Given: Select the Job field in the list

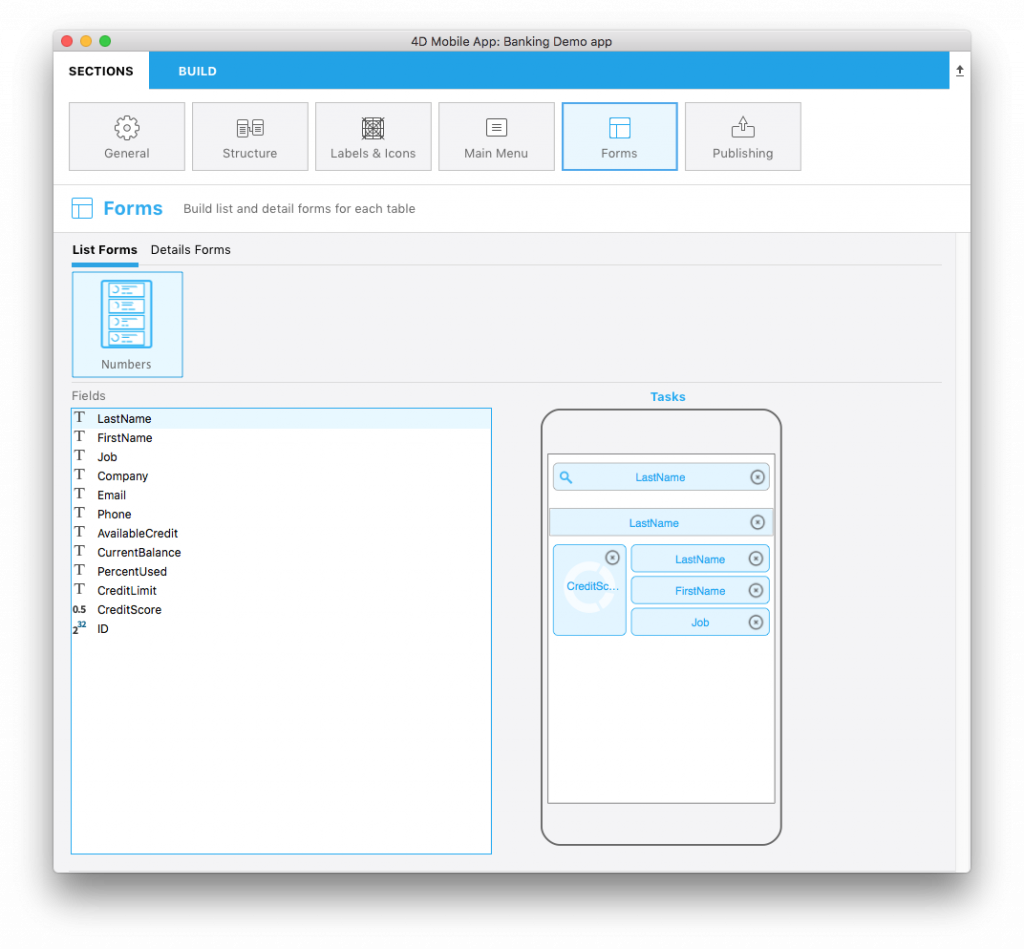Looking at the screenshot, I should (281, 457).
